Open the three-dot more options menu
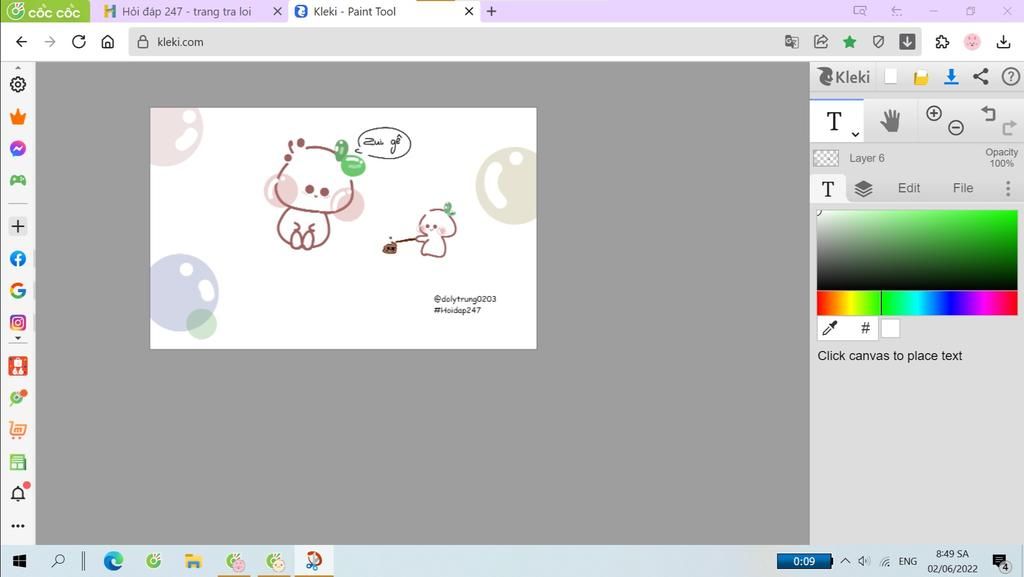Image resolution: width=1024 pixels, height=577 pixels. click(x=1008, y=189)
